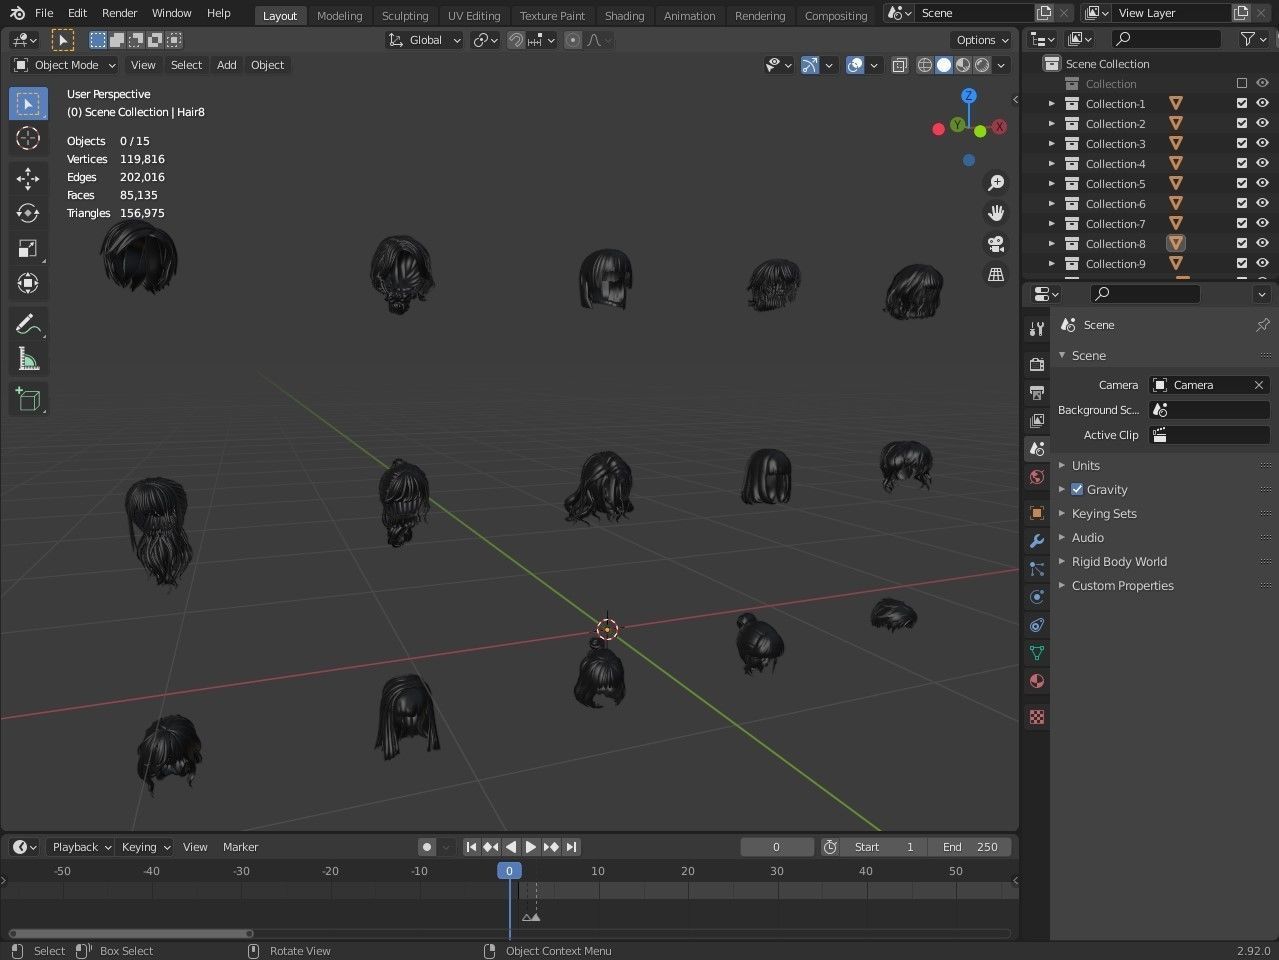1279x960 pixels.
Task: Activate the Rotate tool
Action: coord(28,213)
